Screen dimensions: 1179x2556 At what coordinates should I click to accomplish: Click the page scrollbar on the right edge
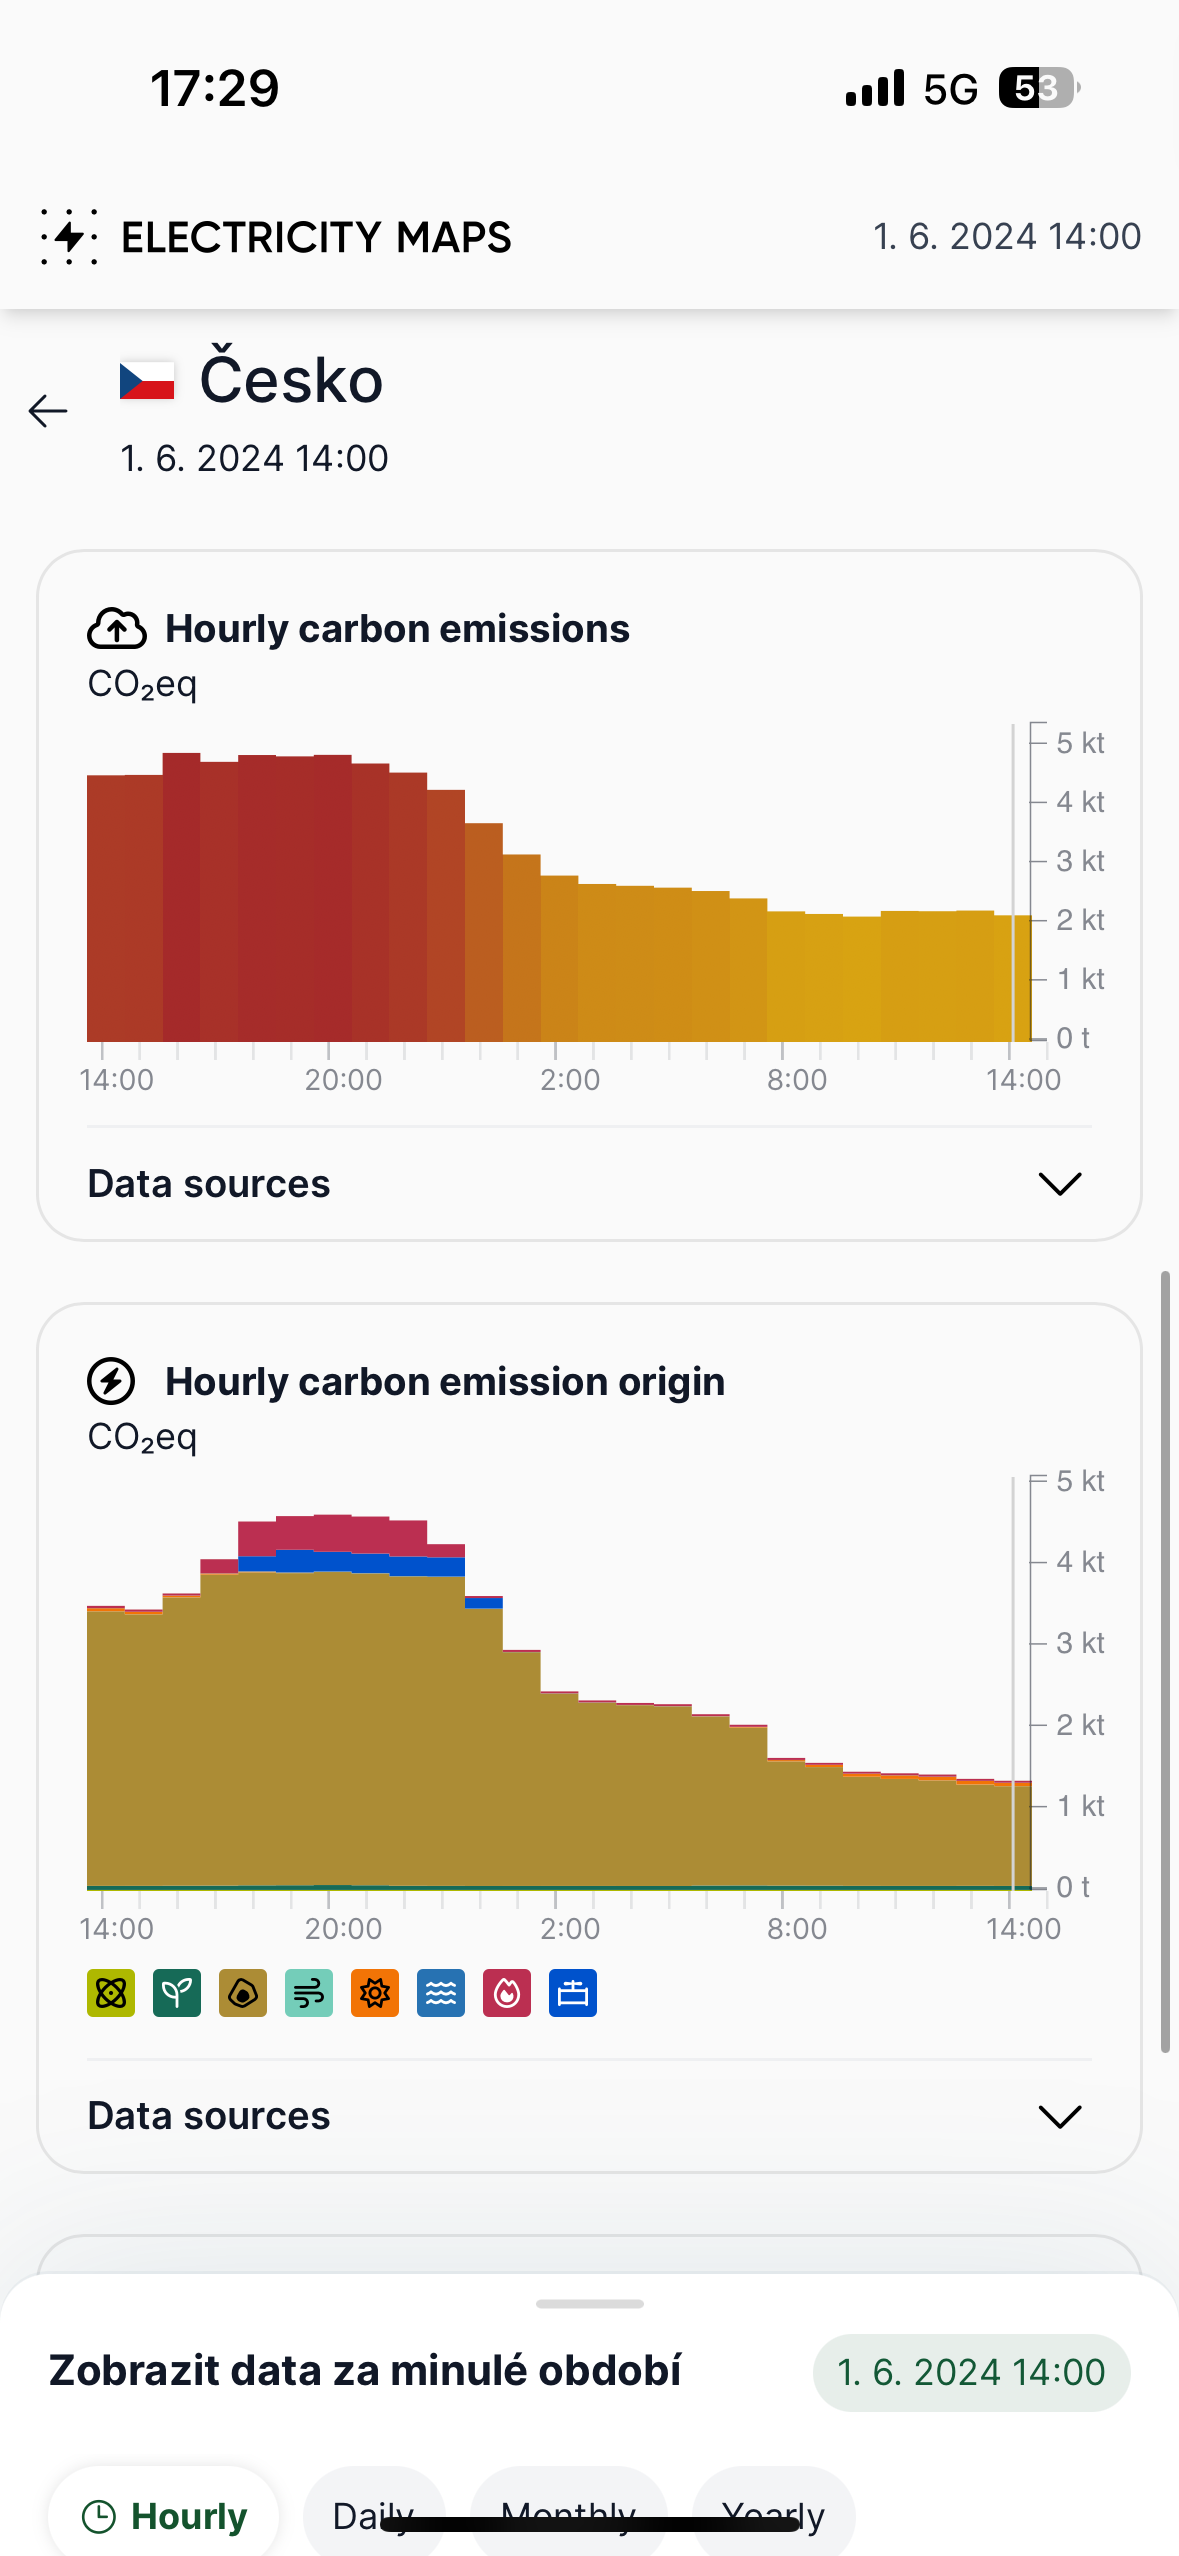(1165, 1660)
